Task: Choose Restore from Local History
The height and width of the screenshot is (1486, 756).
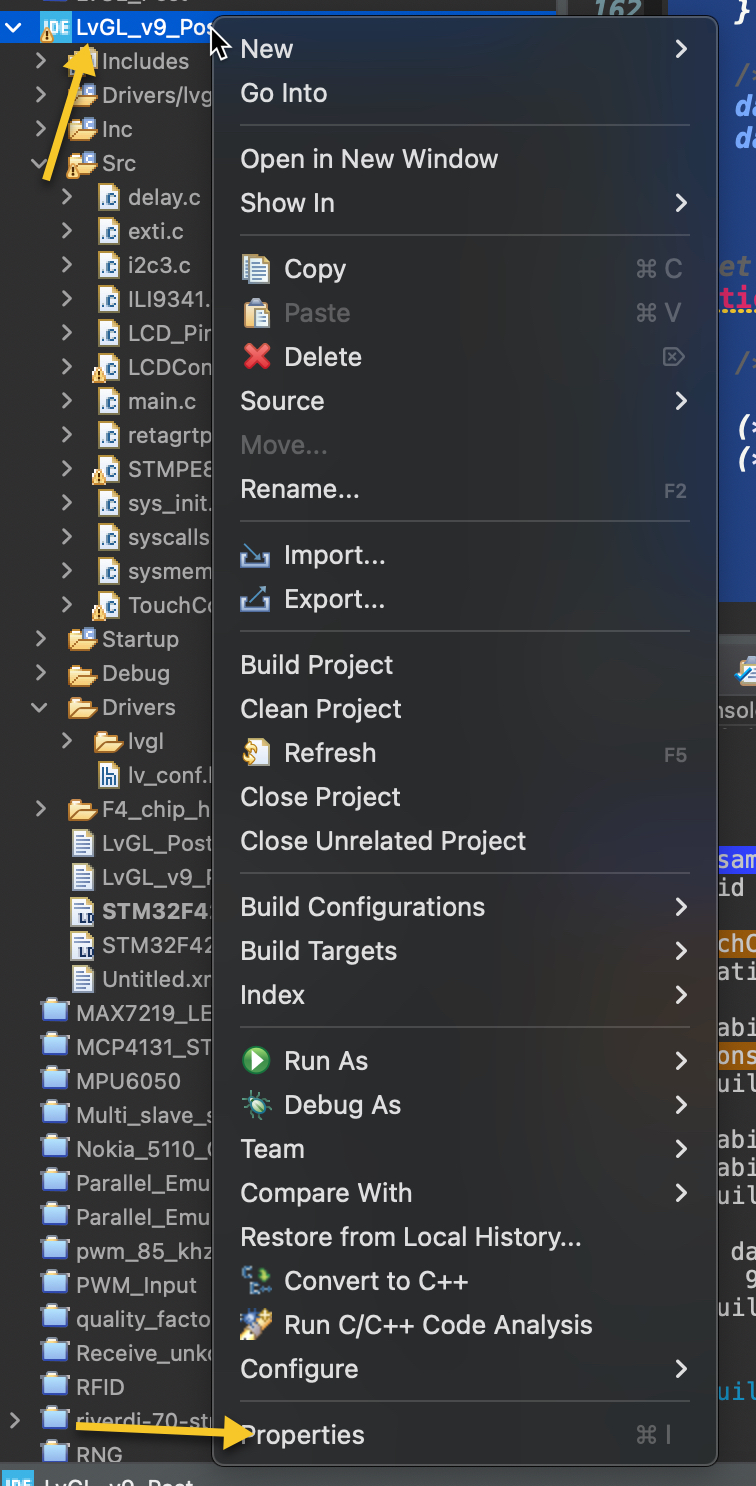Action: 410,1237
